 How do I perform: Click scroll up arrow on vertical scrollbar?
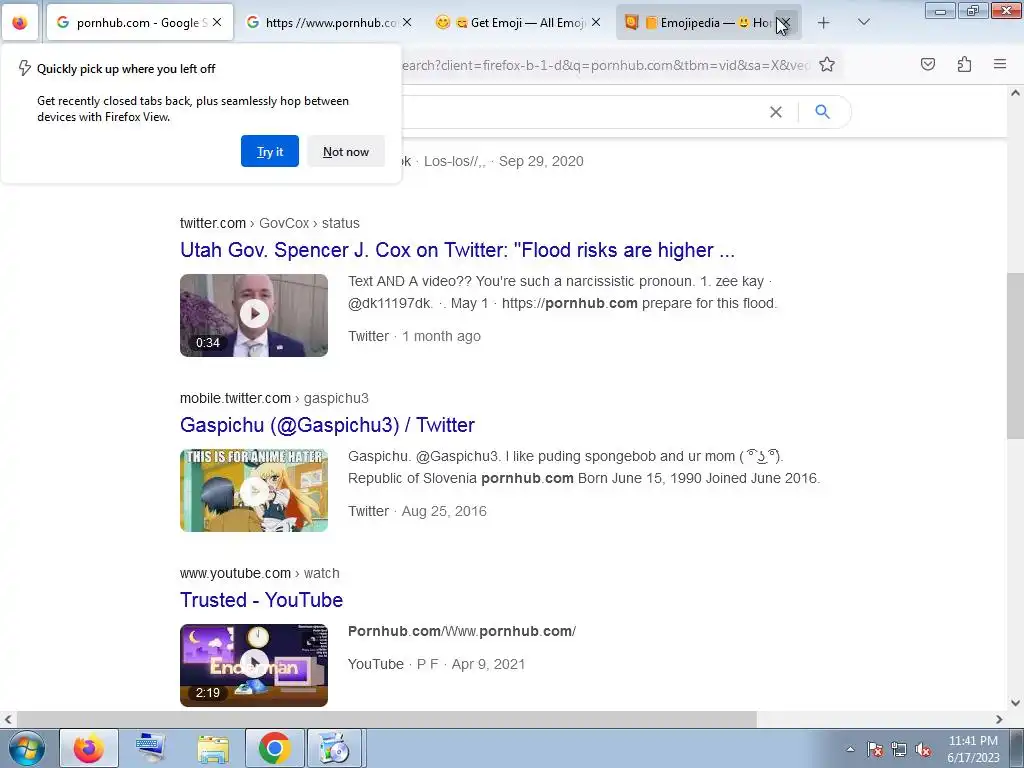[1015, 93]
